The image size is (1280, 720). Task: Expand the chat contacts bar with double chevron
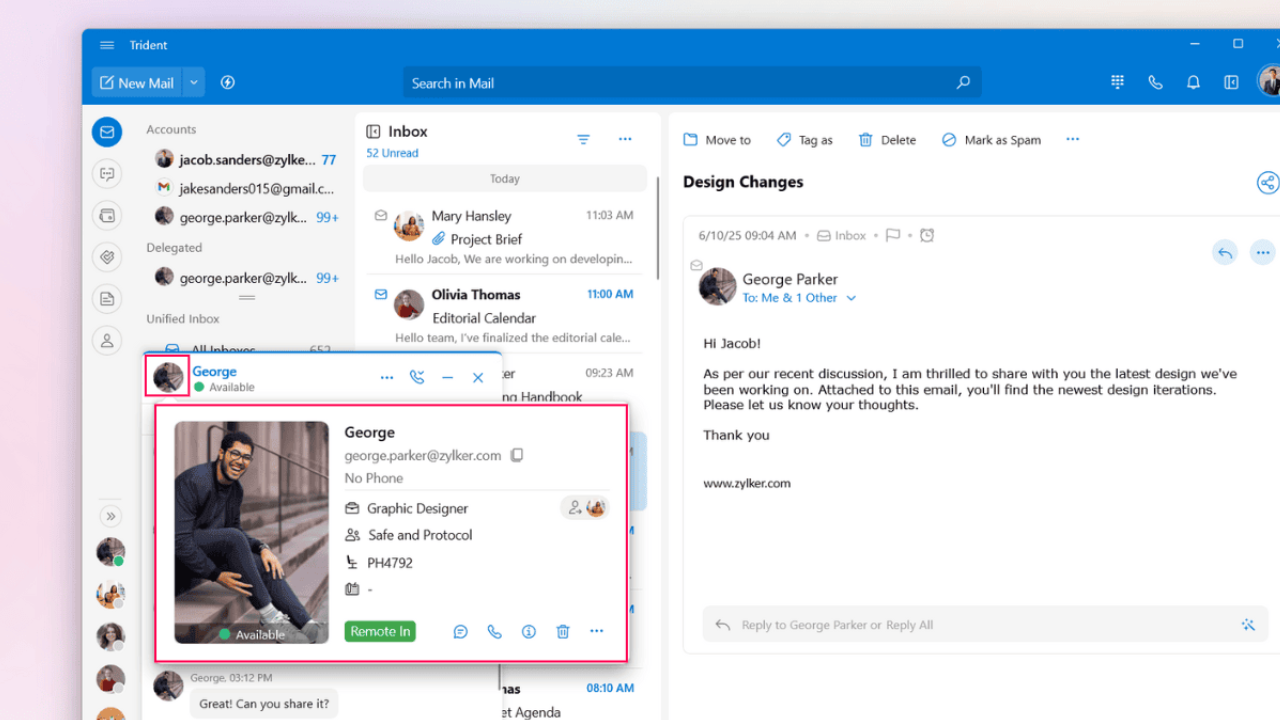[x=111, y=516]
